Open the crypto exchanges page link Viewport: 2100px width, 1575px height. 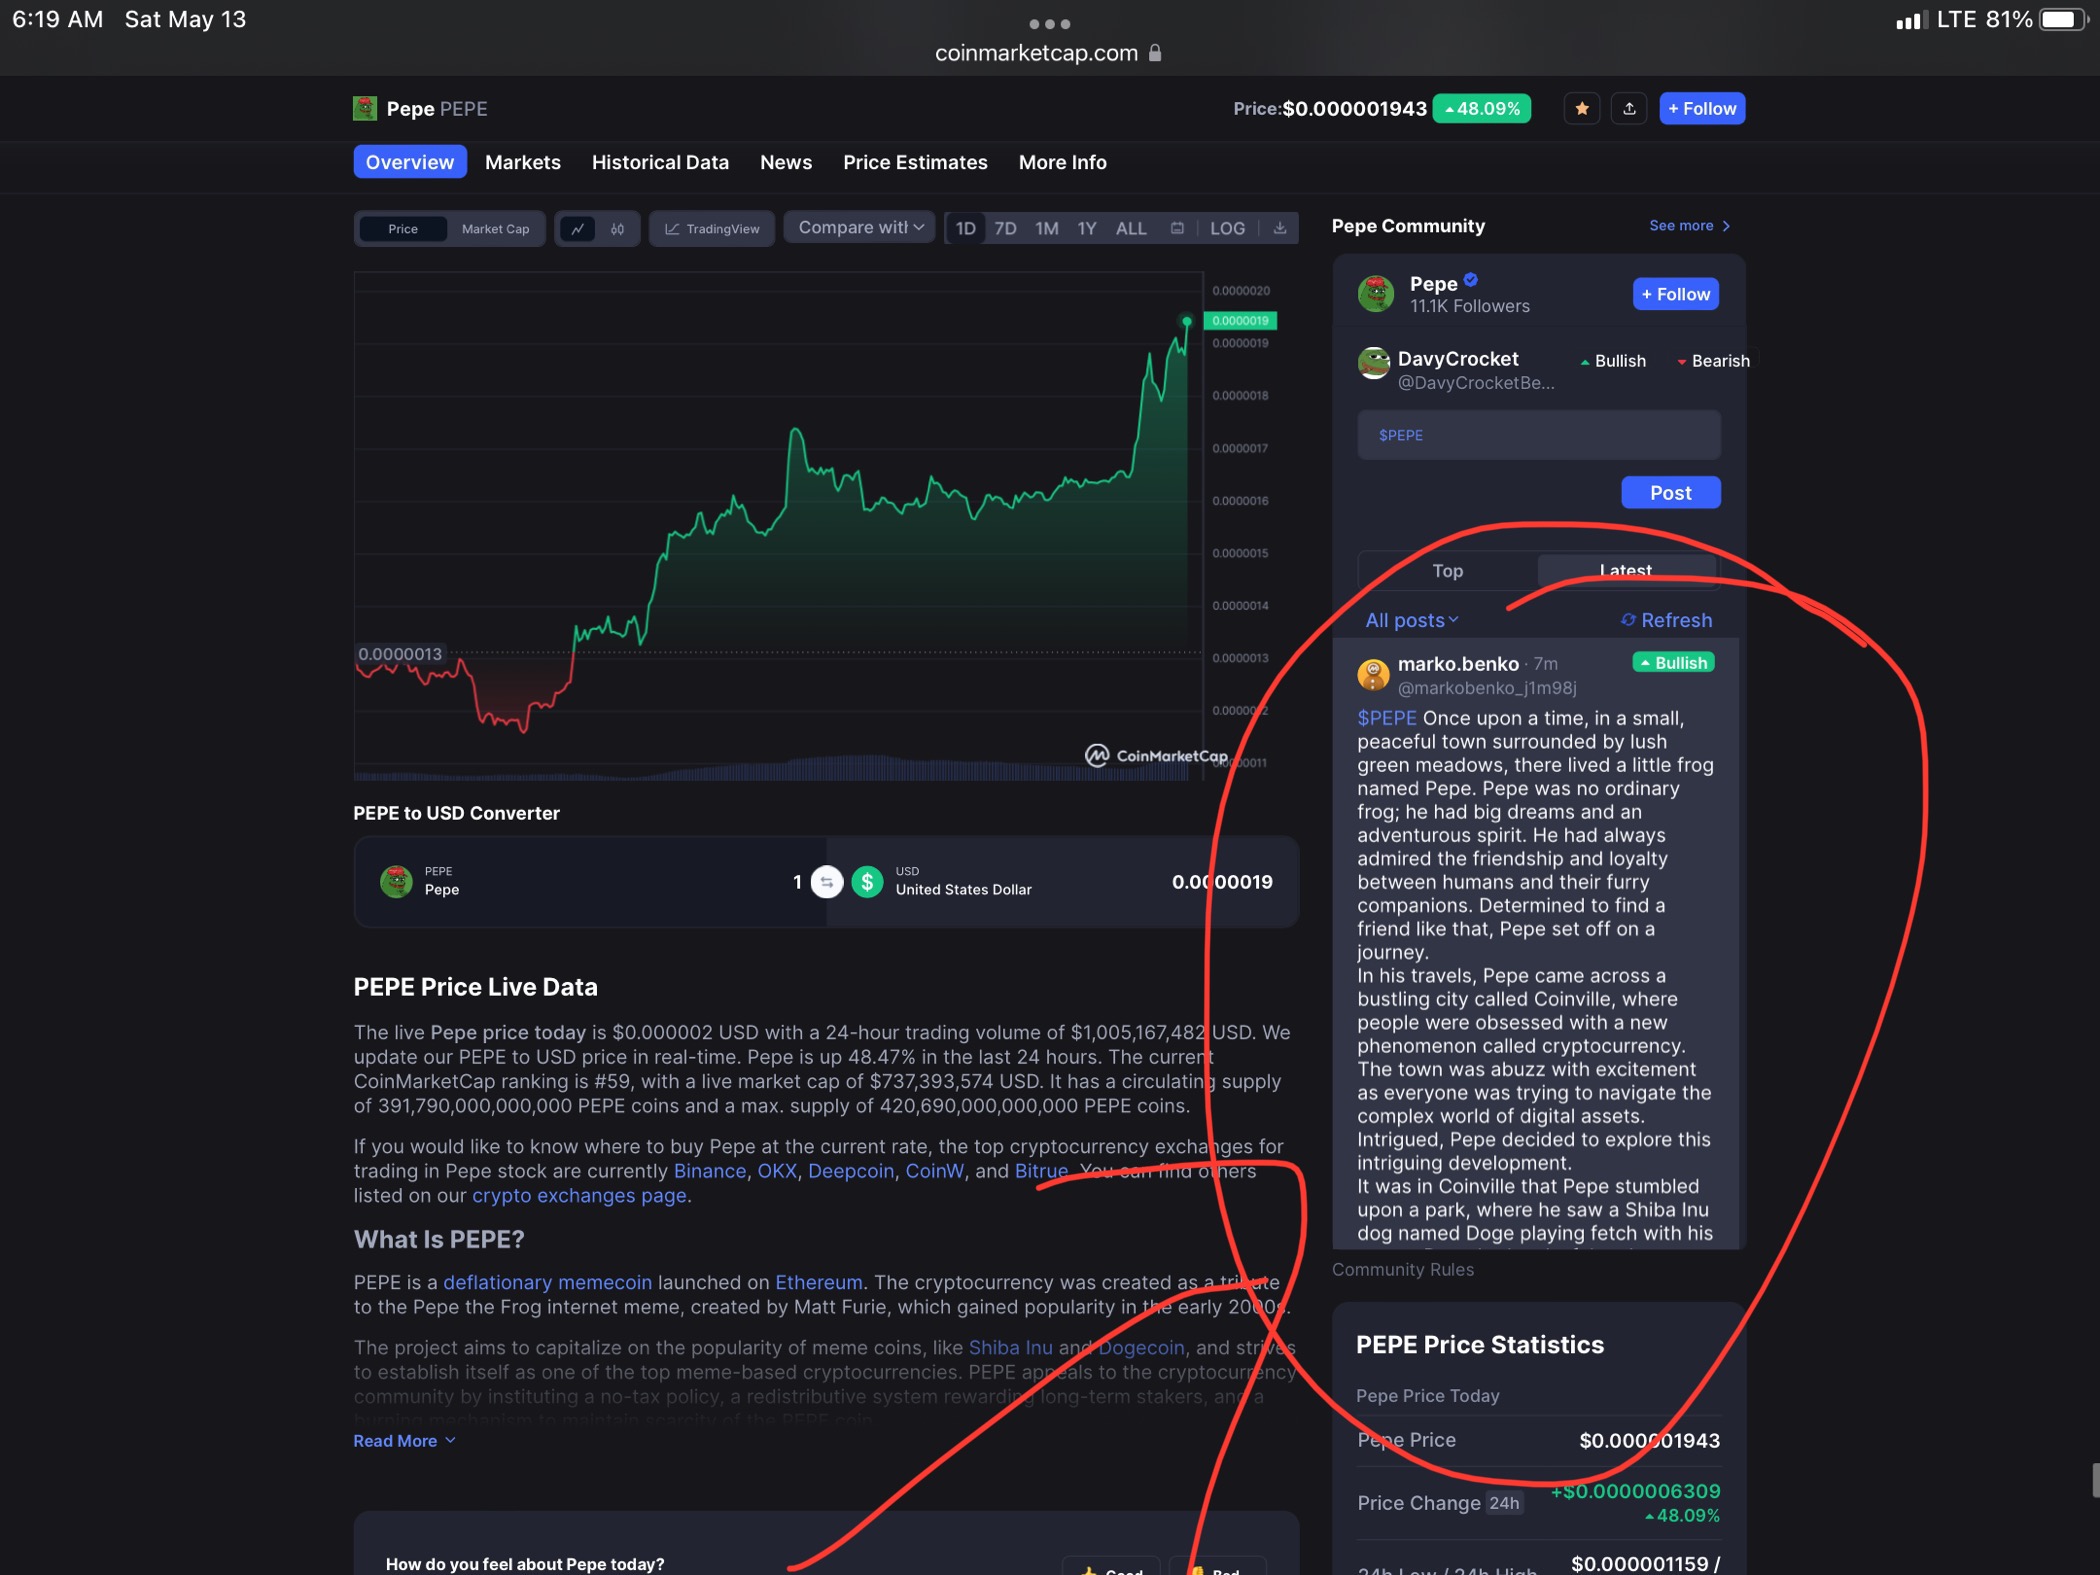coord(579,1196)
